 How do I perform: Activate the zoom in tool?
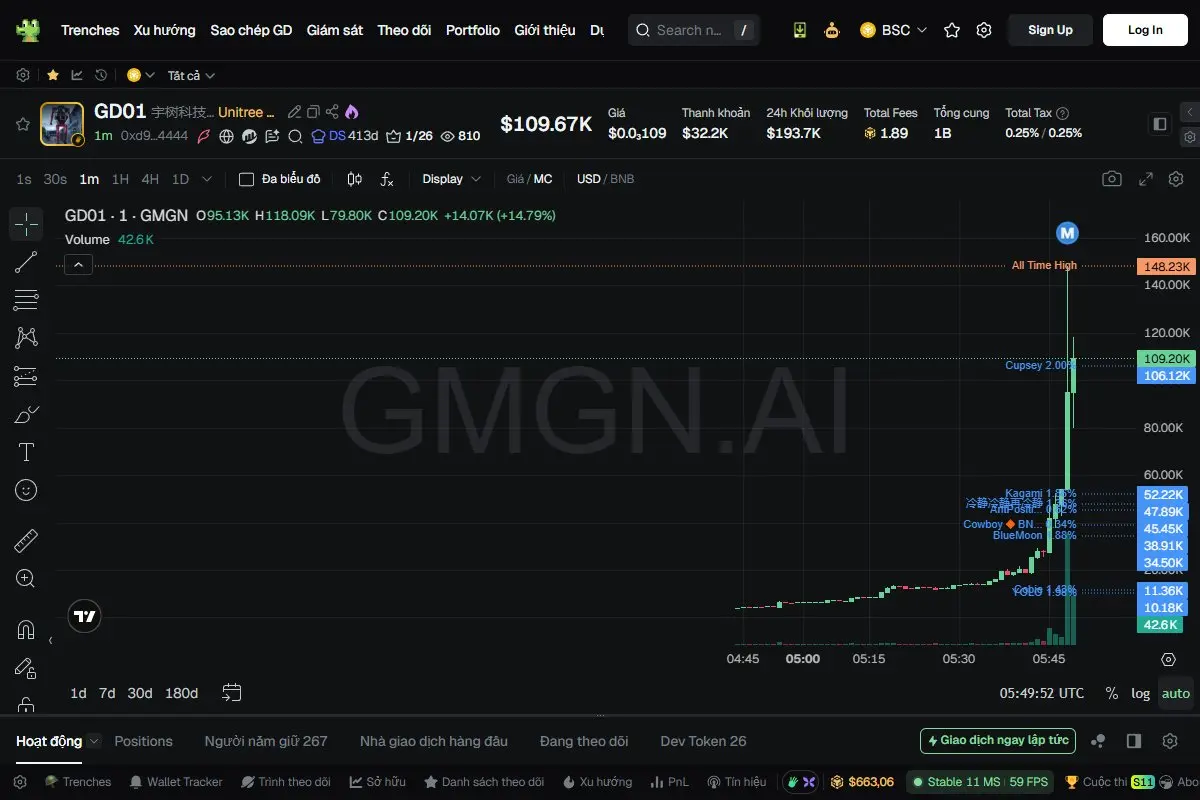coord(26,578)
